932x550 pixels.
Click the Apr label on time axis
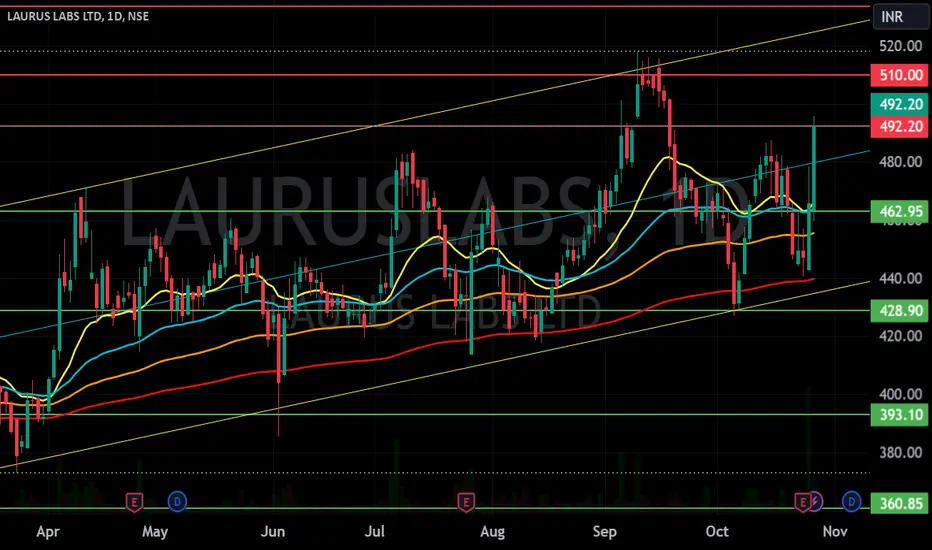tap(48, 532)
